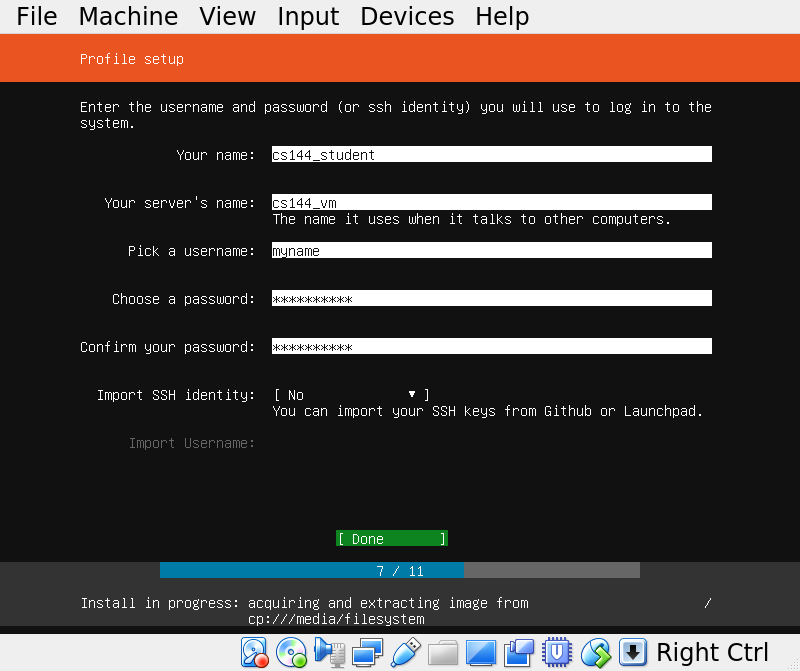Click the hard disk activity status icon
The image size is (800, 671).
tap(254, 653)
